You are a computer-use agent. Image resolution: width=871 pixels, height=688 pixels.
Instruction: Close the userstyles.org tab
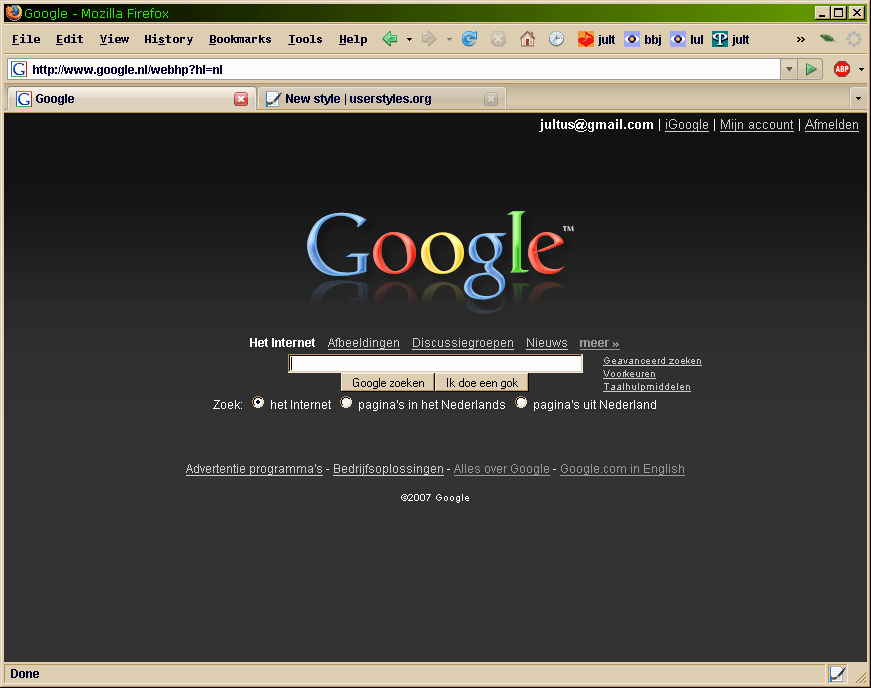coord(491,99)
